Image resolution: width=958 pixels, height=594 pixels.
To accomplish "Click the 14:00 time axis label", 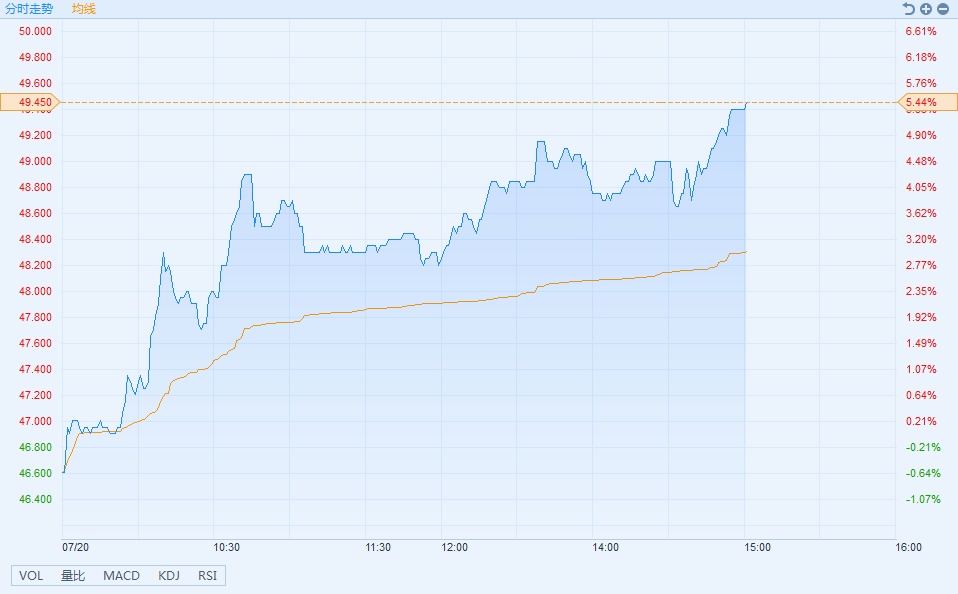I will [605, 547].
